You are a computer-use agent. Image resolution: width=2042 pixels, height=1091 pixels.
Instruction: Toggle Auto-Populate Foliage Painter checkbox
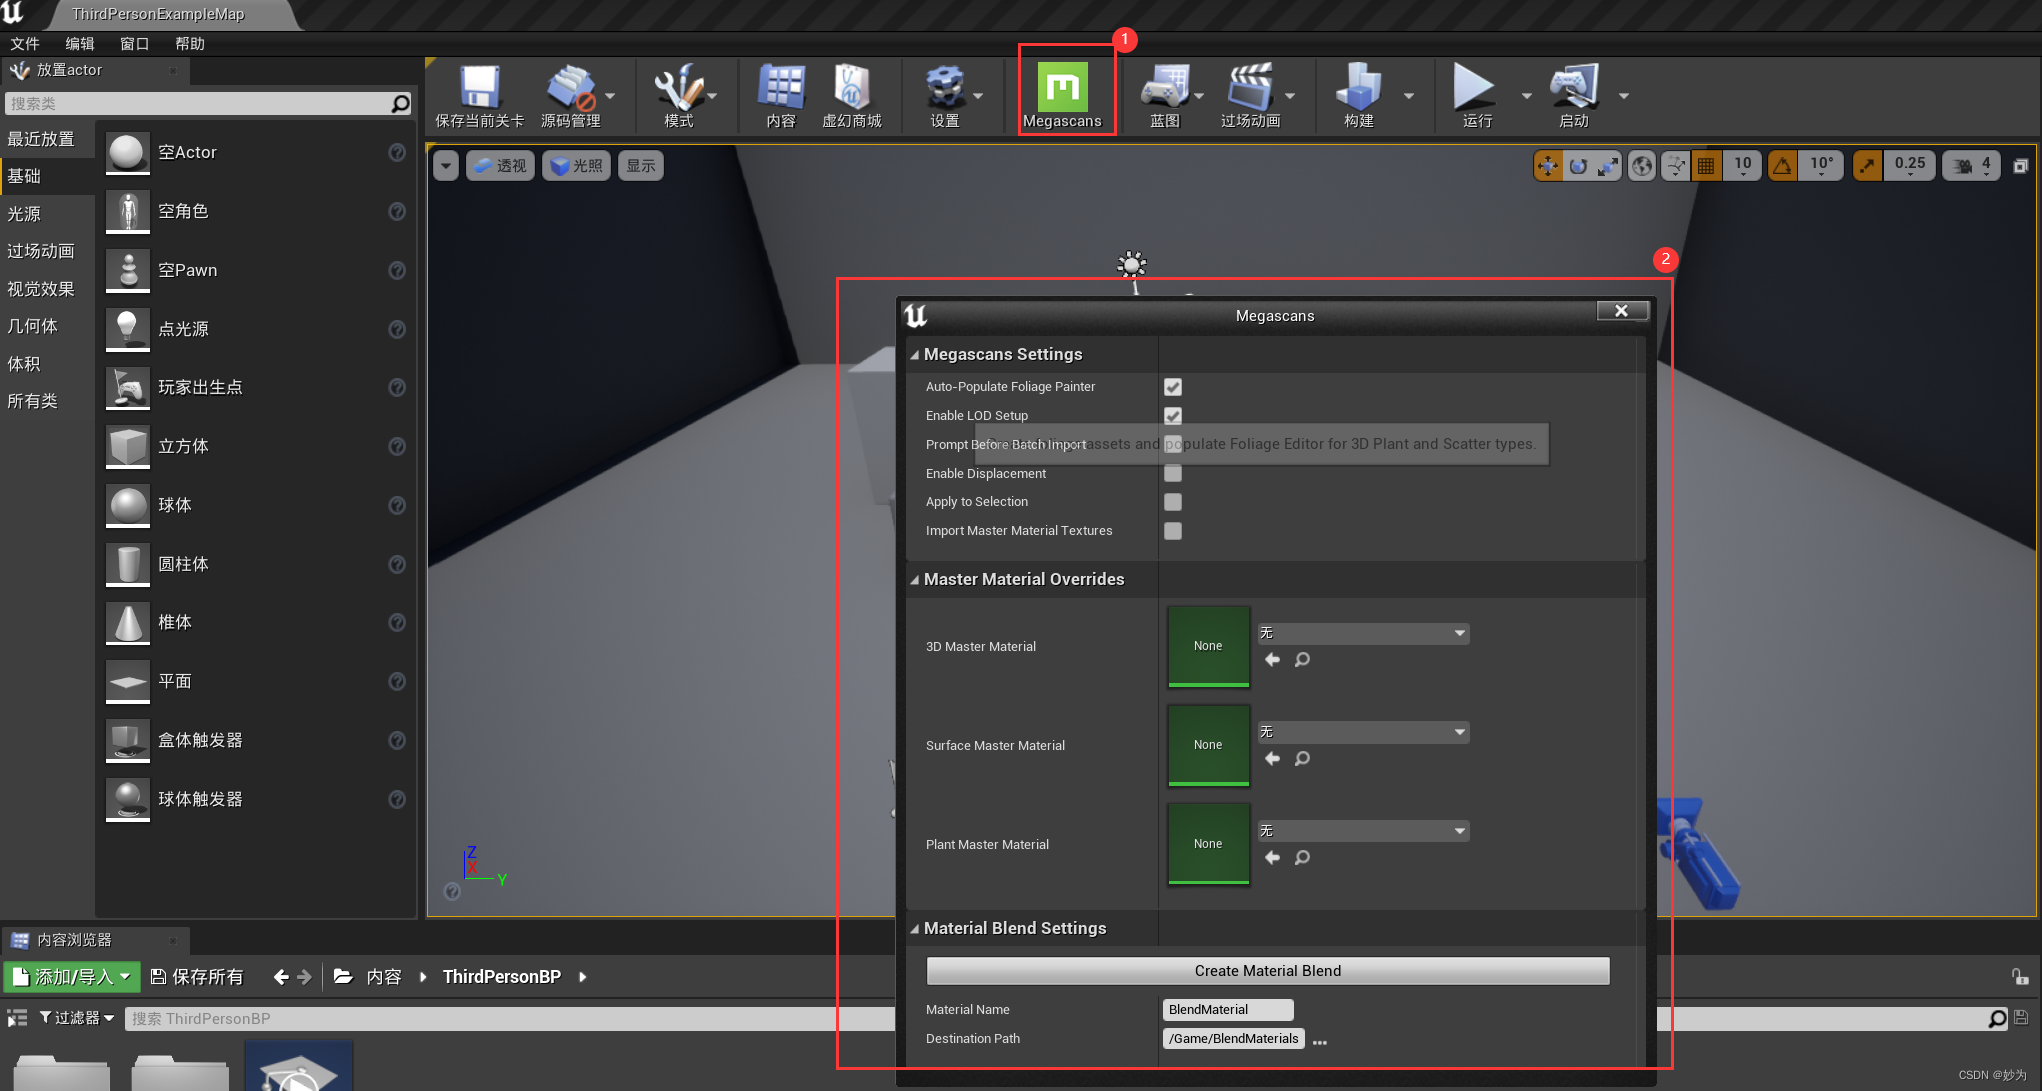pyautogui.click(x=1173, y=387)
